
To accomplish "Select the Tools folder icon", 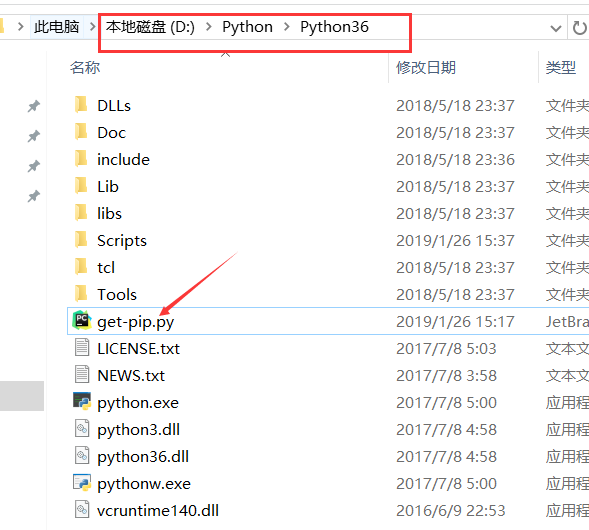I will (81, 294).
